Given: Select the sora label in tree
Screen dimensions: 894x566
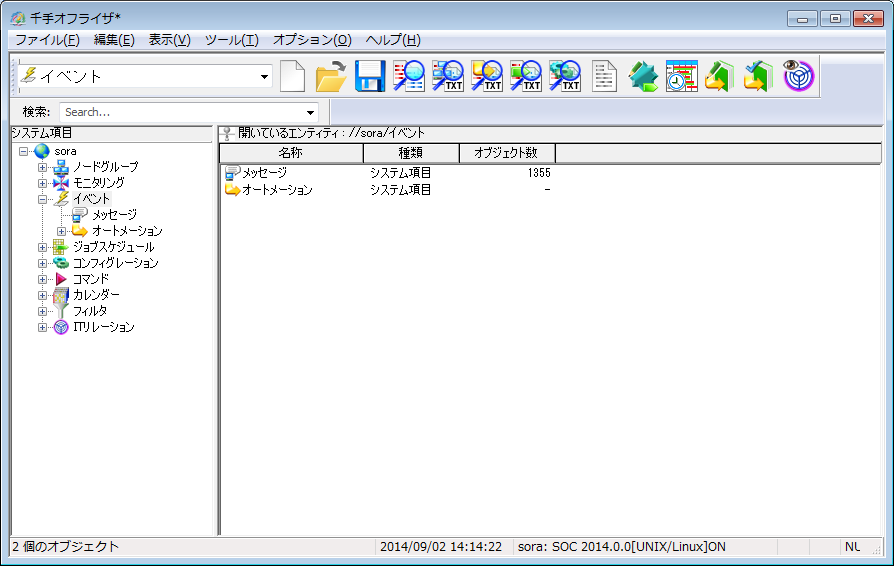Looking at the screenshot, I should point(65,152).
